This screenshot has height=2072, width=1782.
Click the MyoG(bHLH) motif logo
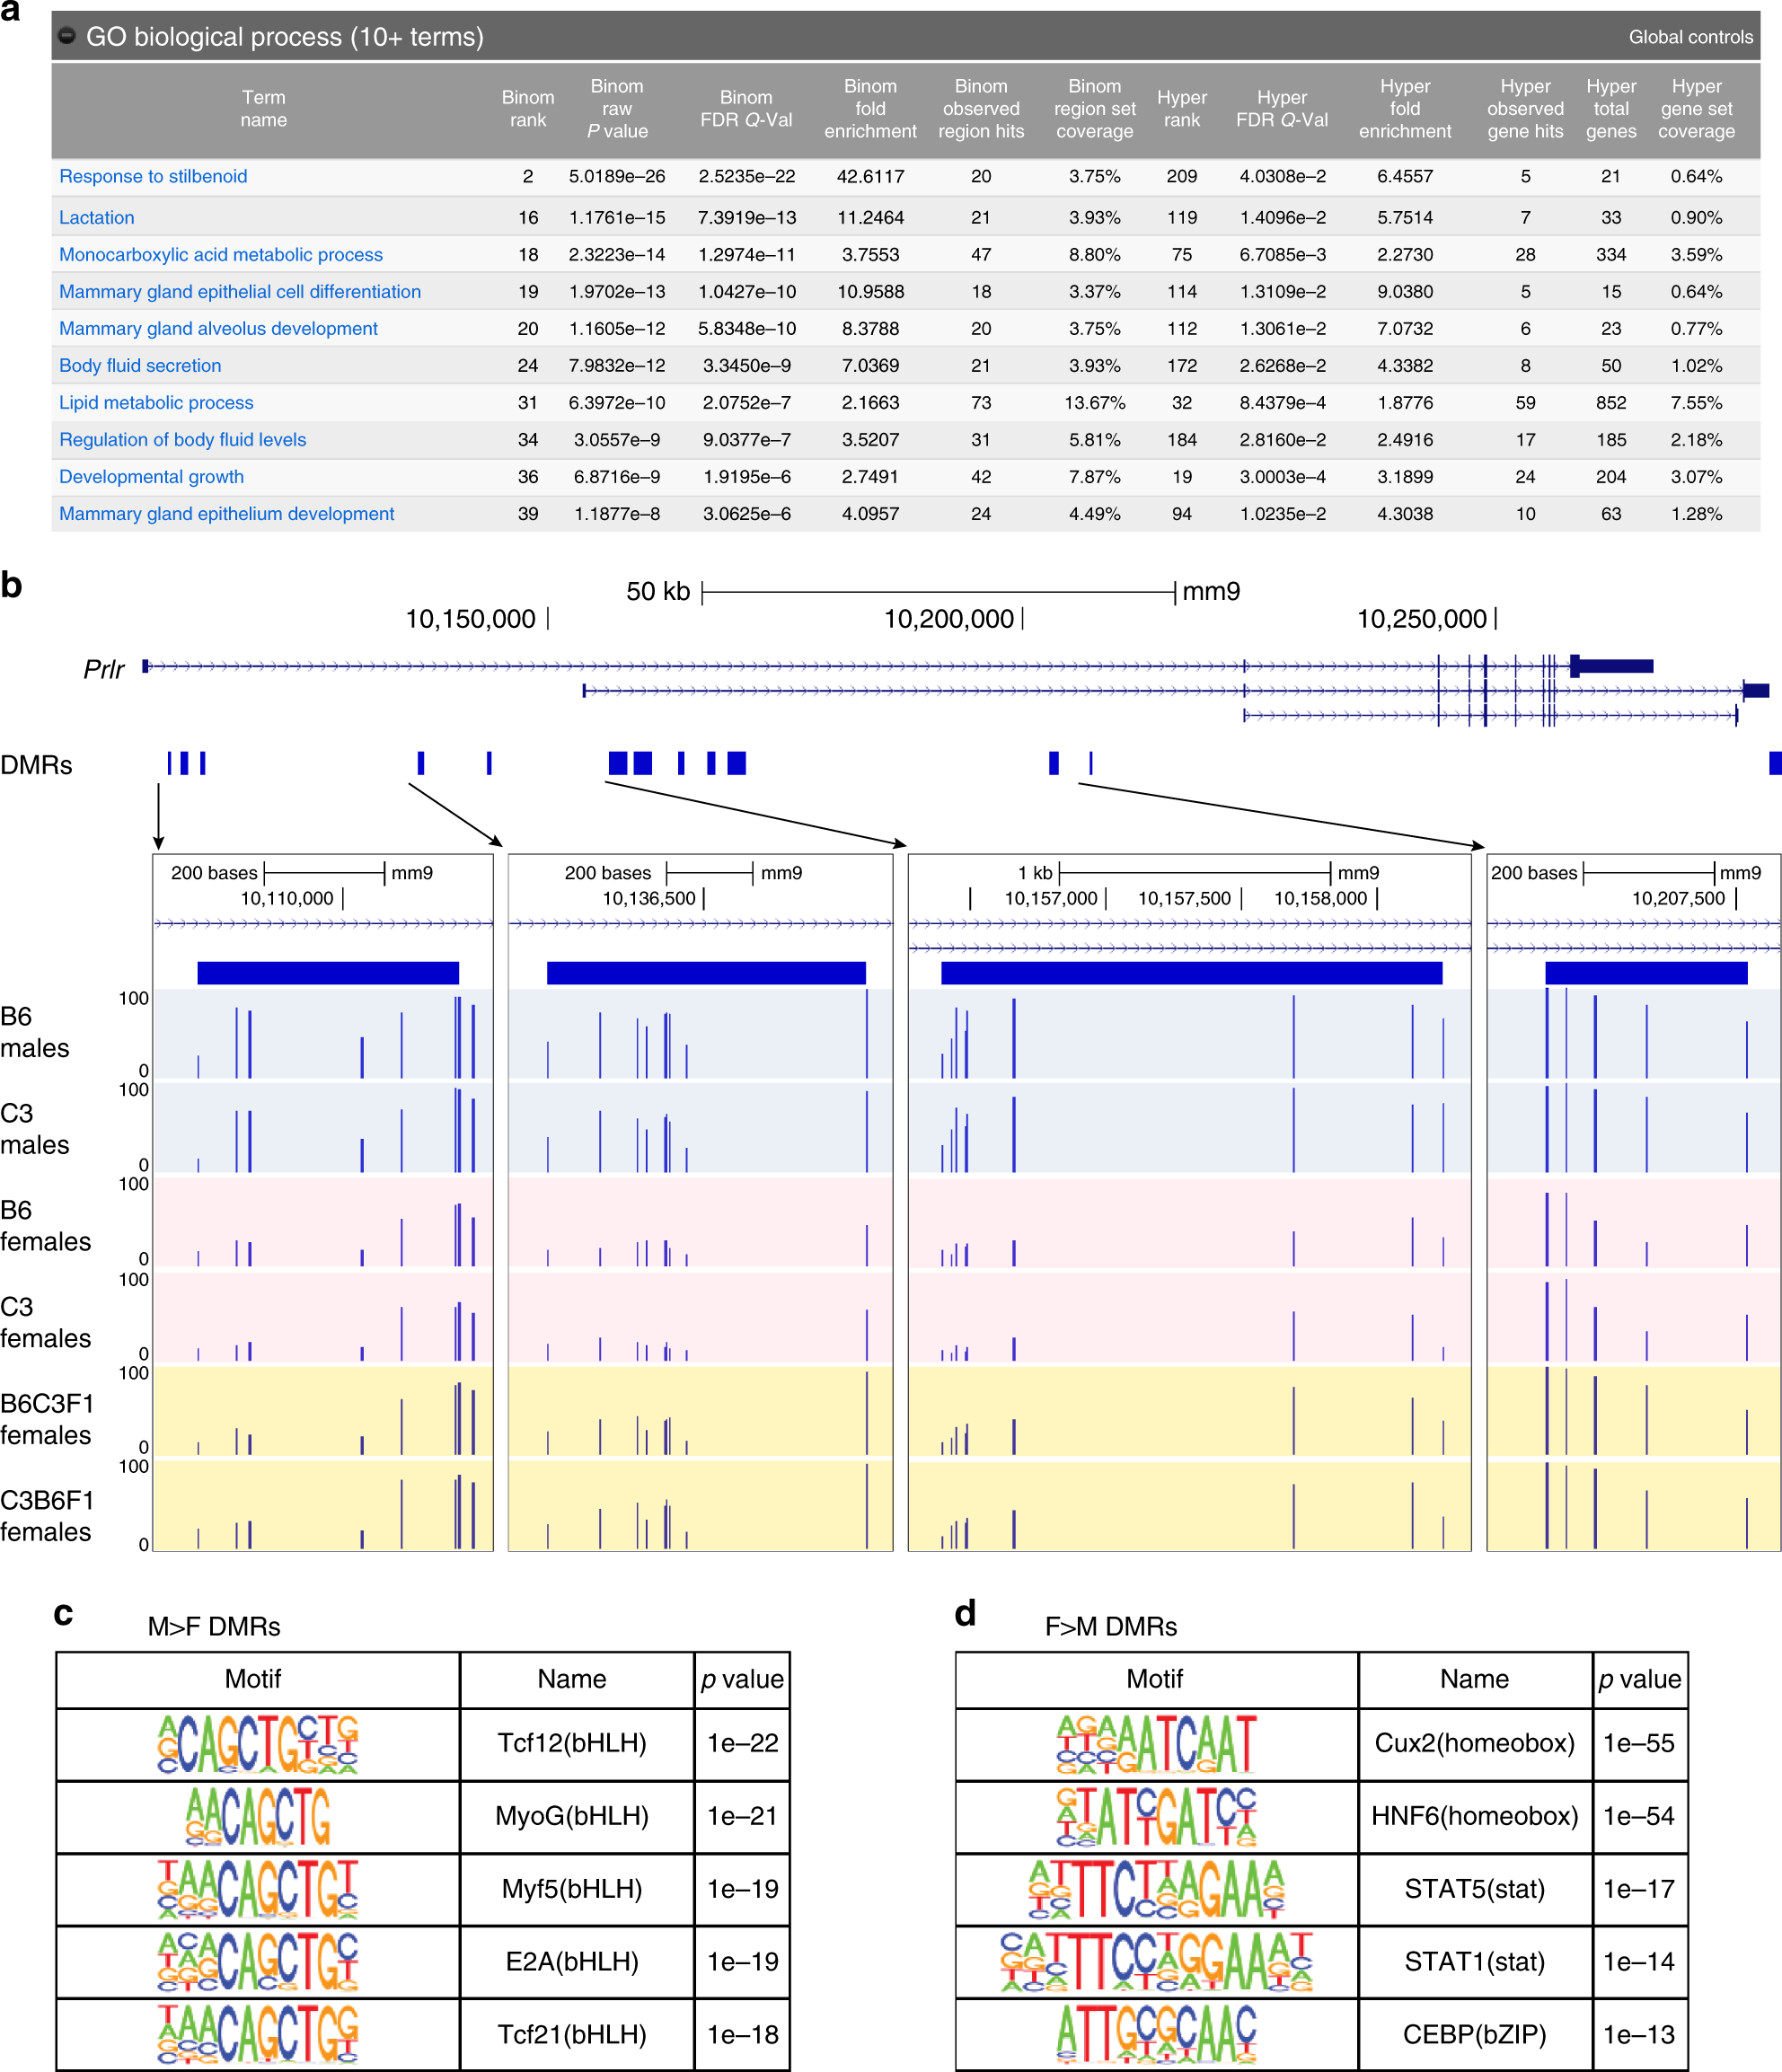(x=258, y=1816)
